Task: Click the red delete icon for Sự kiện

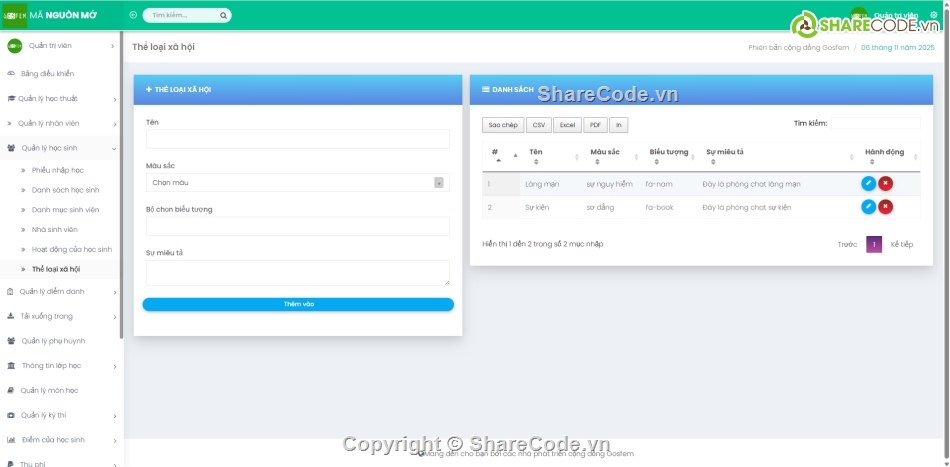Action: click(x=885, y=207)
